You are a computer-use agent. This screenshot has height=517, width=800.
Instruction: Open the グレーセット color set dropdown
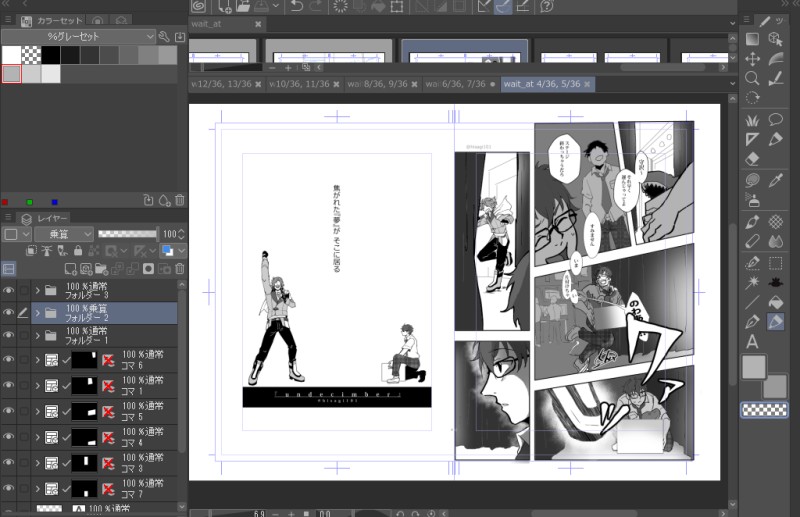78,36
